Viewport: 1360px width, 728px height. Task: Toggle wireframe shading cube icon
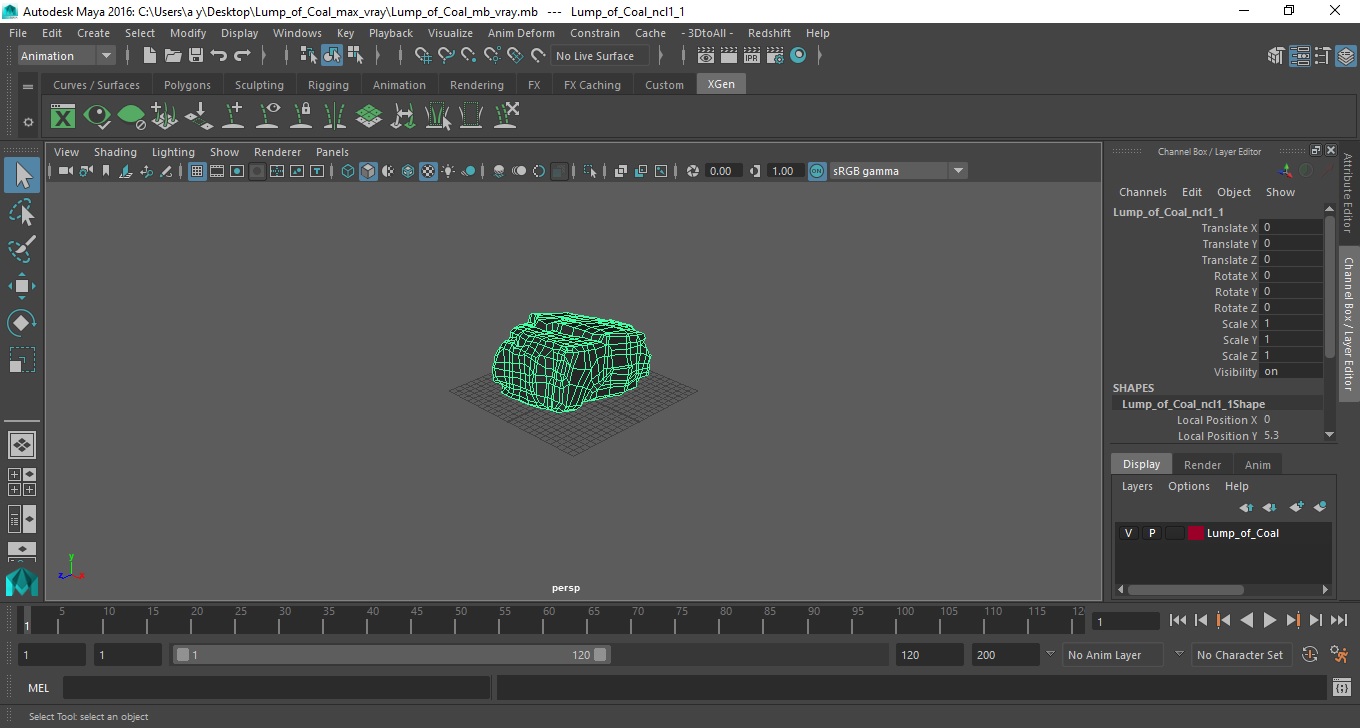(348, 171)
